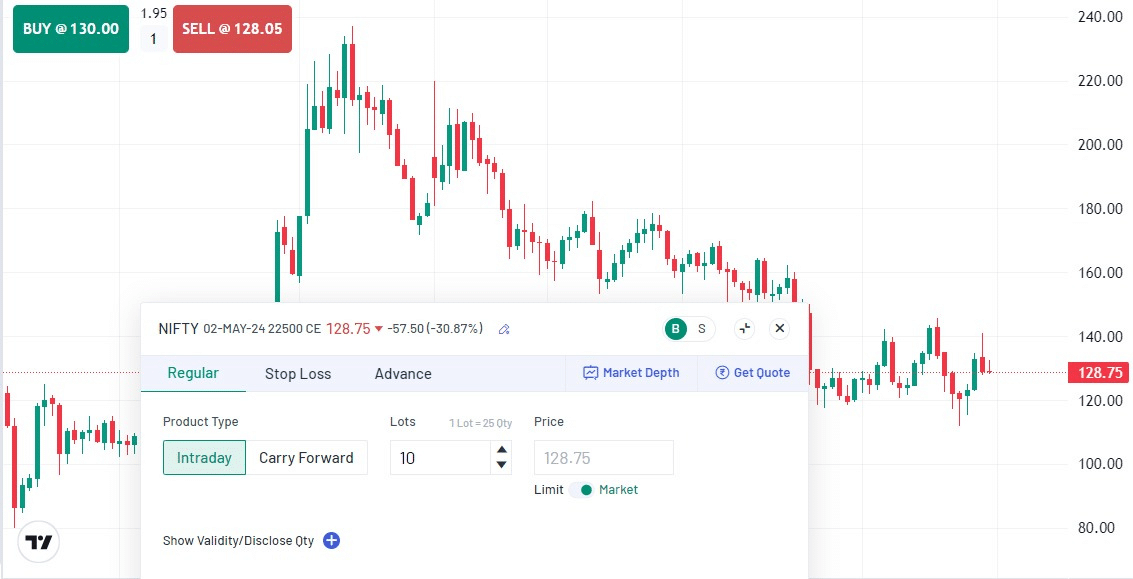Switch to the Advance tab

(x=403, y=374)
